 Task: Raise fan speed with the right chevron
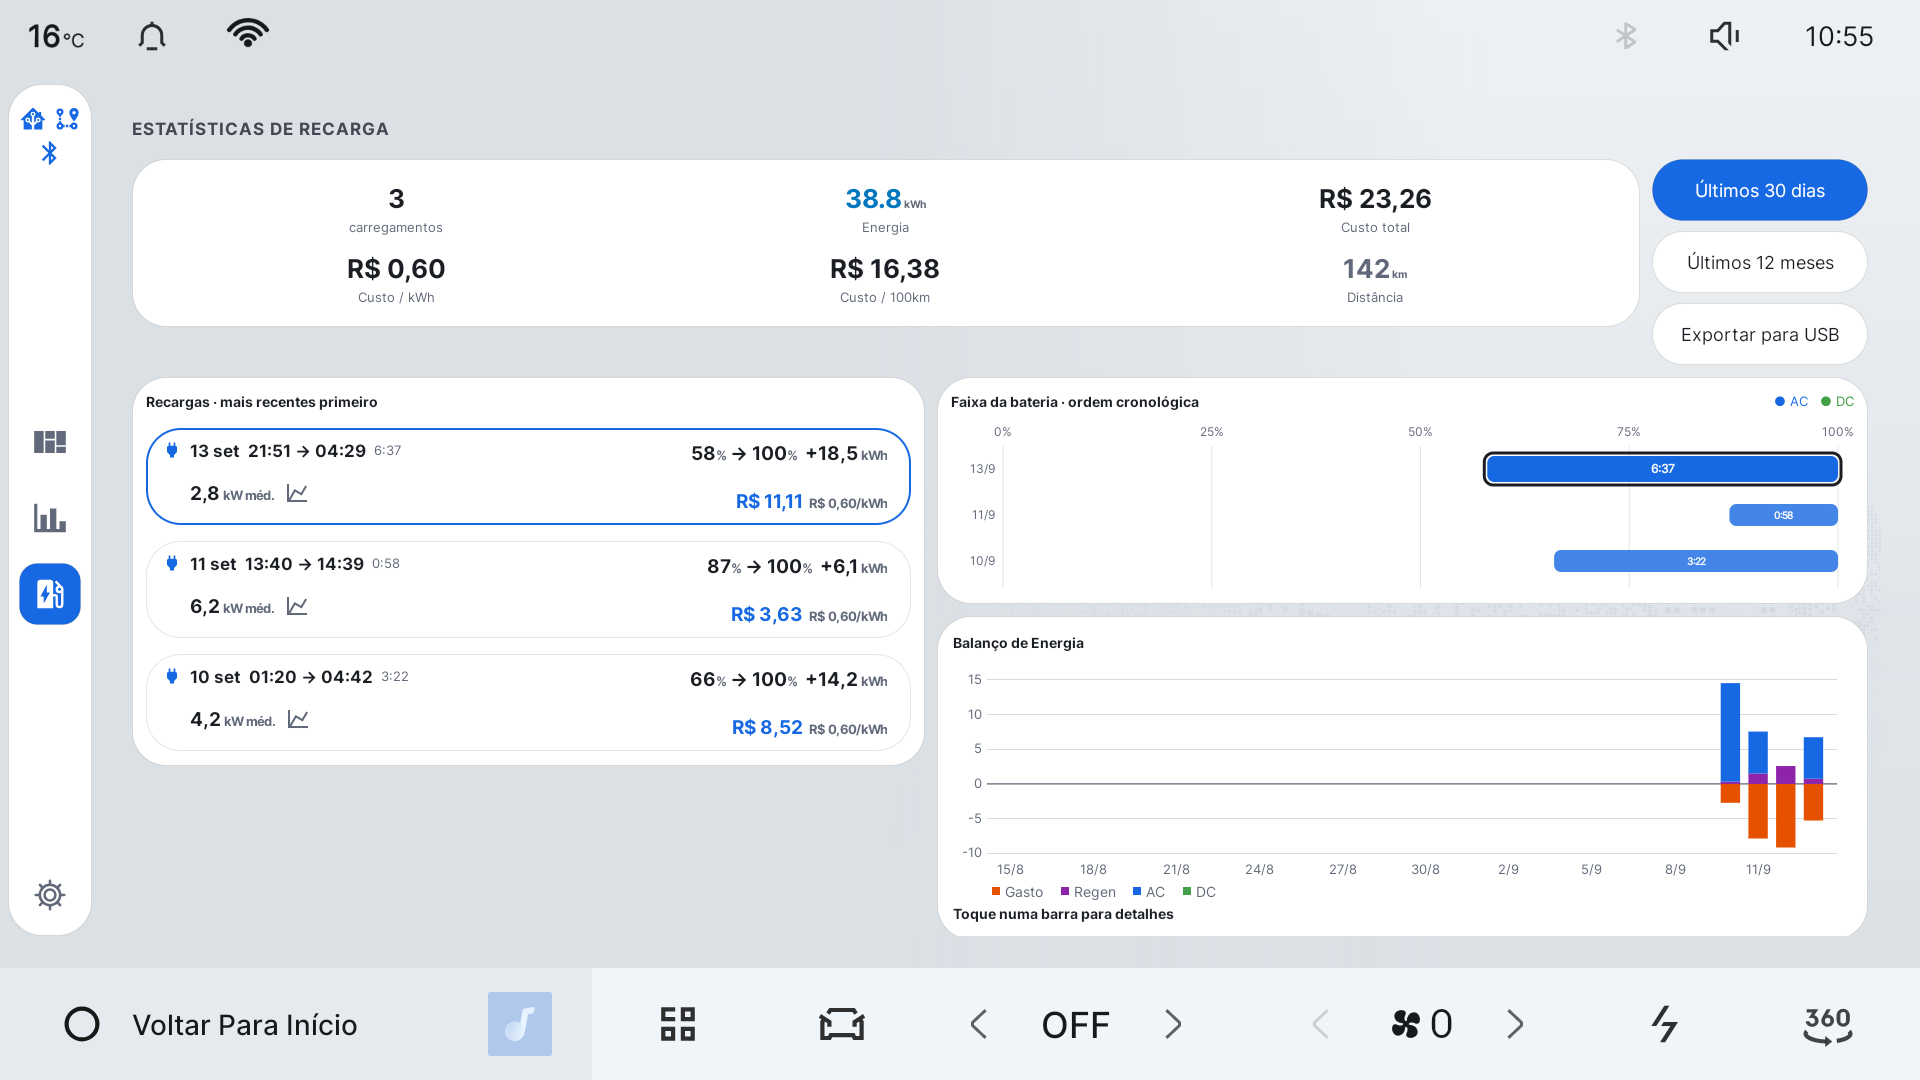1515,1024
